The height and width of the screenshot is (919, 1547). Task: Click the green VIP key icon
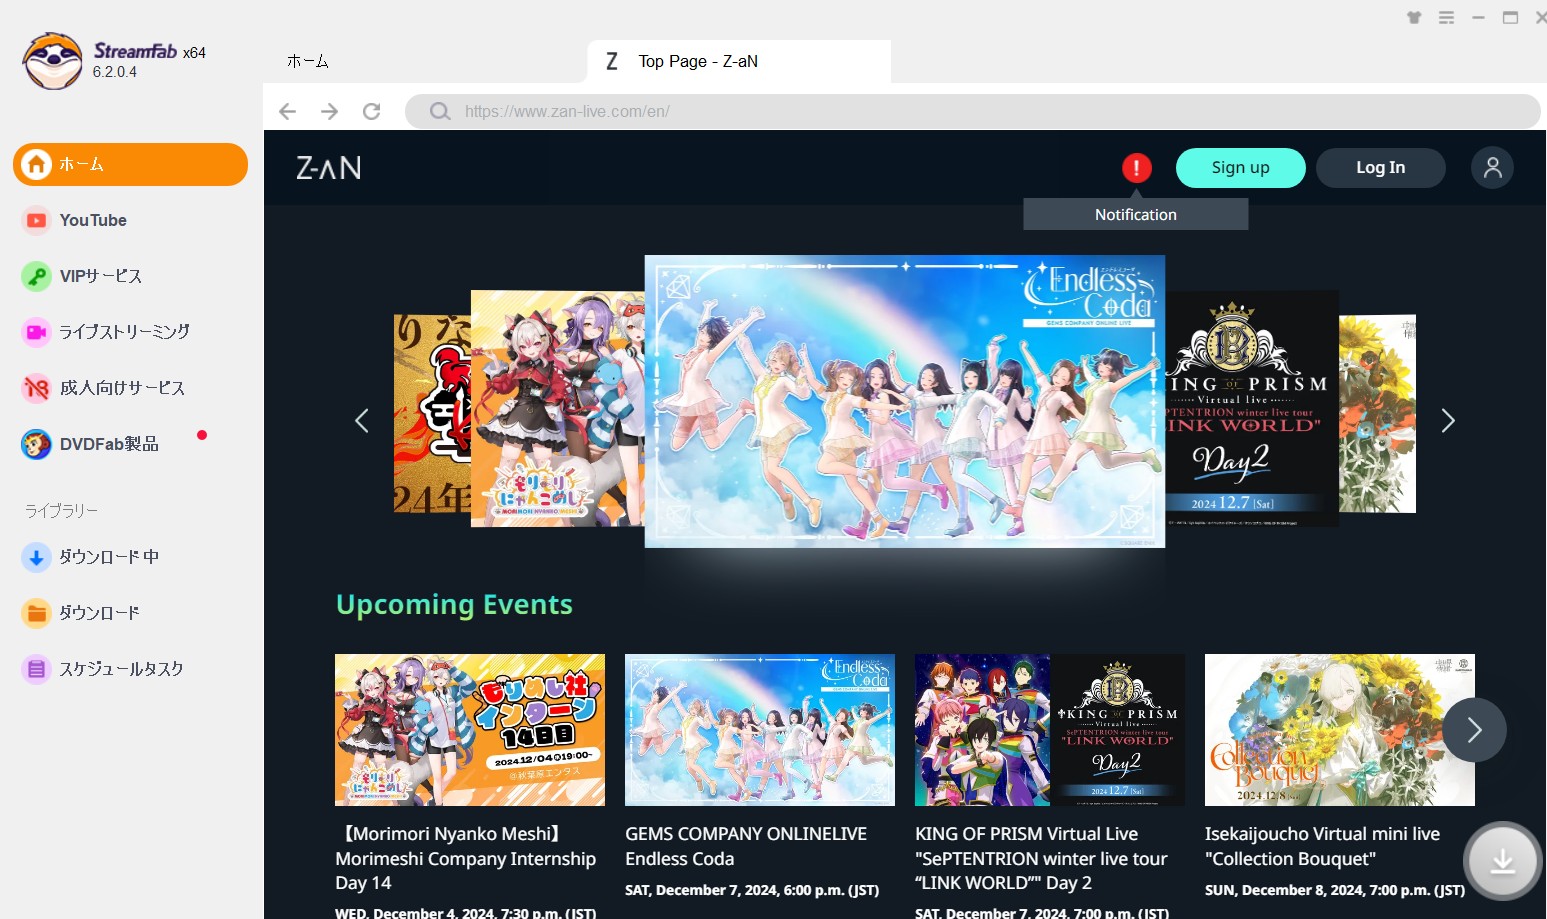tap(37, 276)
